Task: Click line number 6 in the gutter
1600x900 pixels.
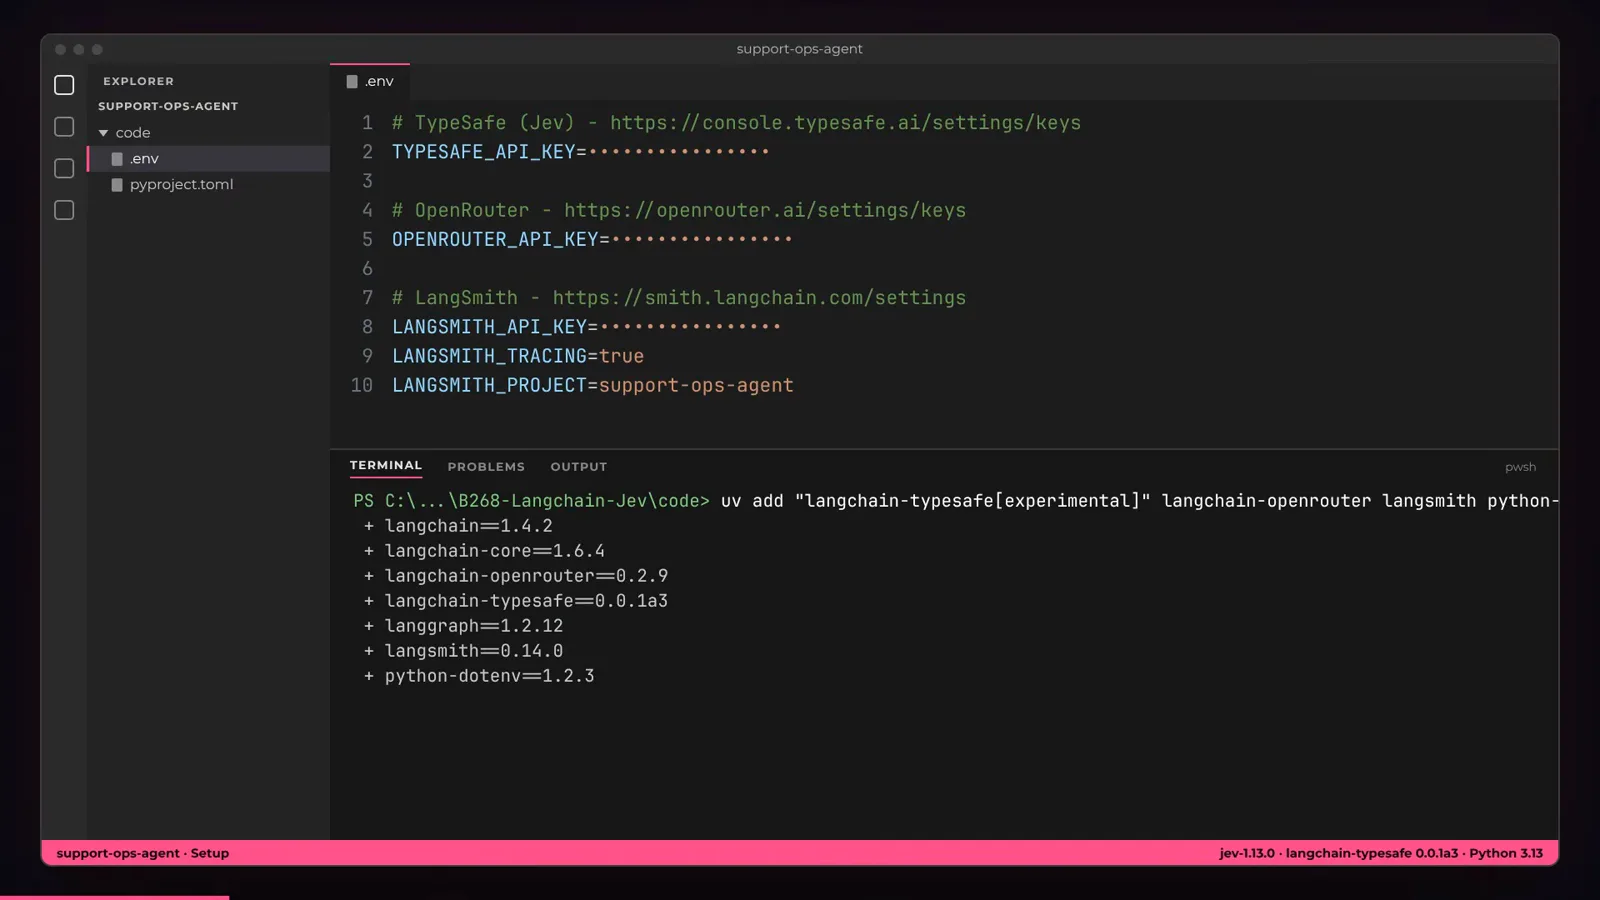Action: (367, 269)
